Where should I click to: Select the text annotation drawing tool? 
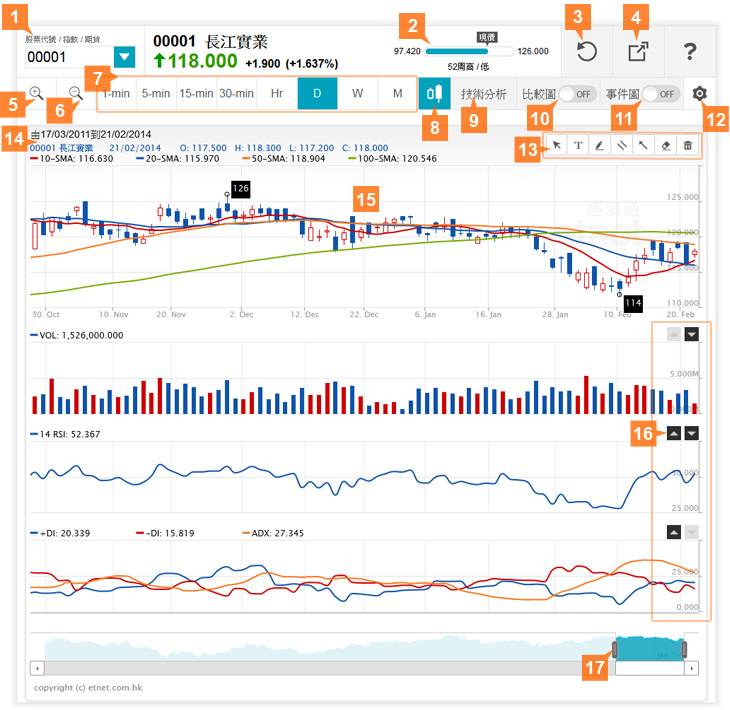[579, 146]
